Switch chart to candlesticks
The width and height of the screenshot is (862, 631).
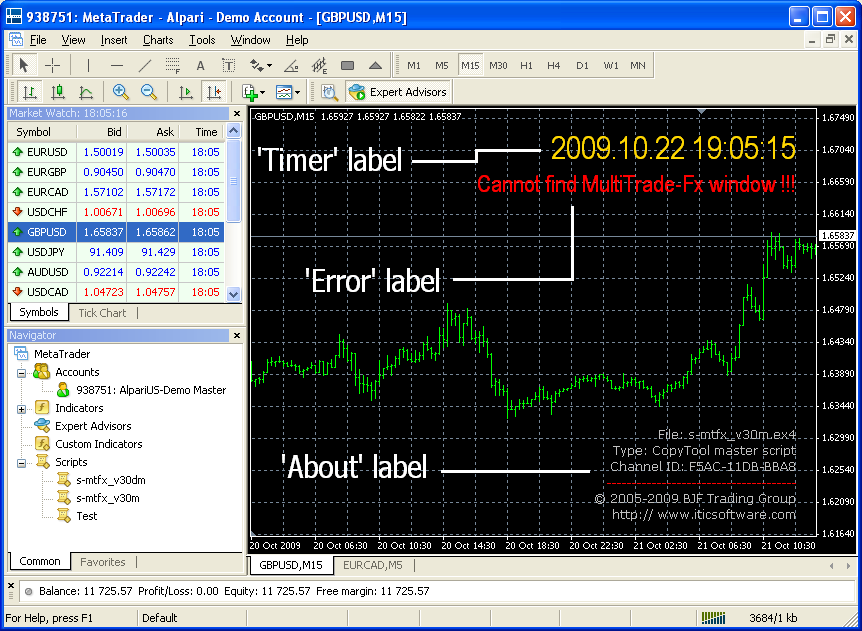coord(58,92)
